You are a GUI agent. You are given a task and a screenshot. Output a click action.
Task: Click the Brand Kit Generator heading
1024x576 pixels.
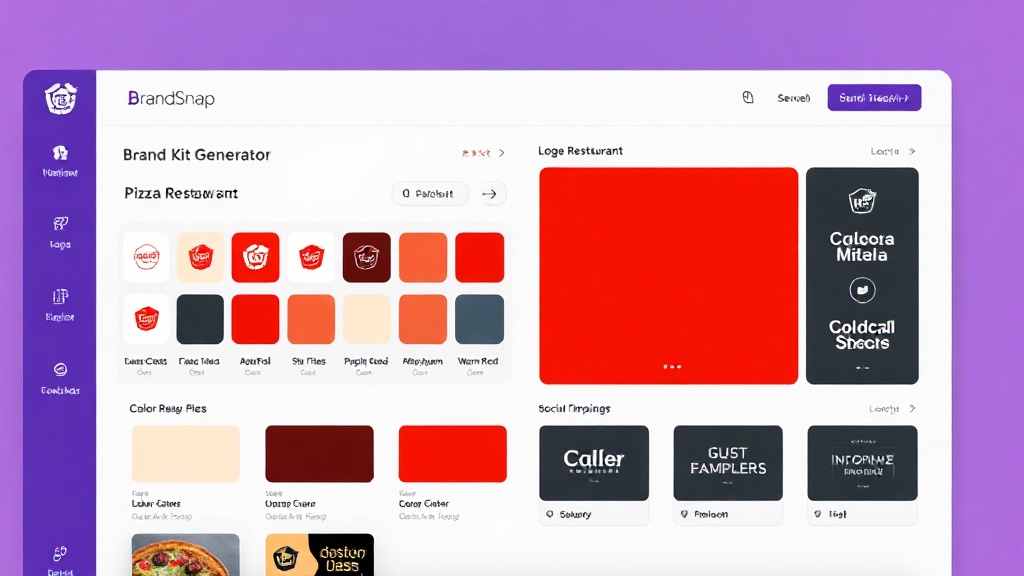click(x=197, y=155)
